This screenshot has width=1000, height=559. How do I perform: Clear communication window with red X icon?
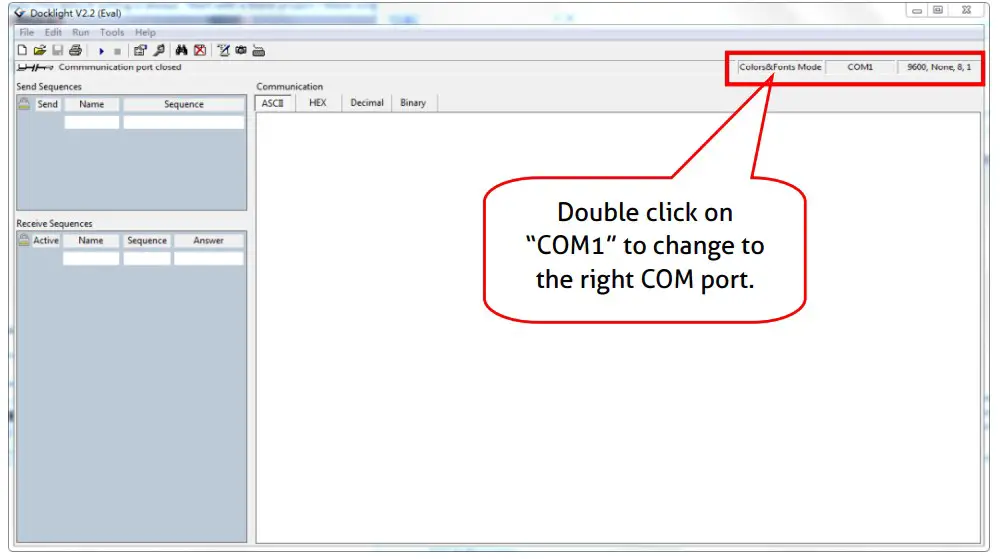coord(200,50)
